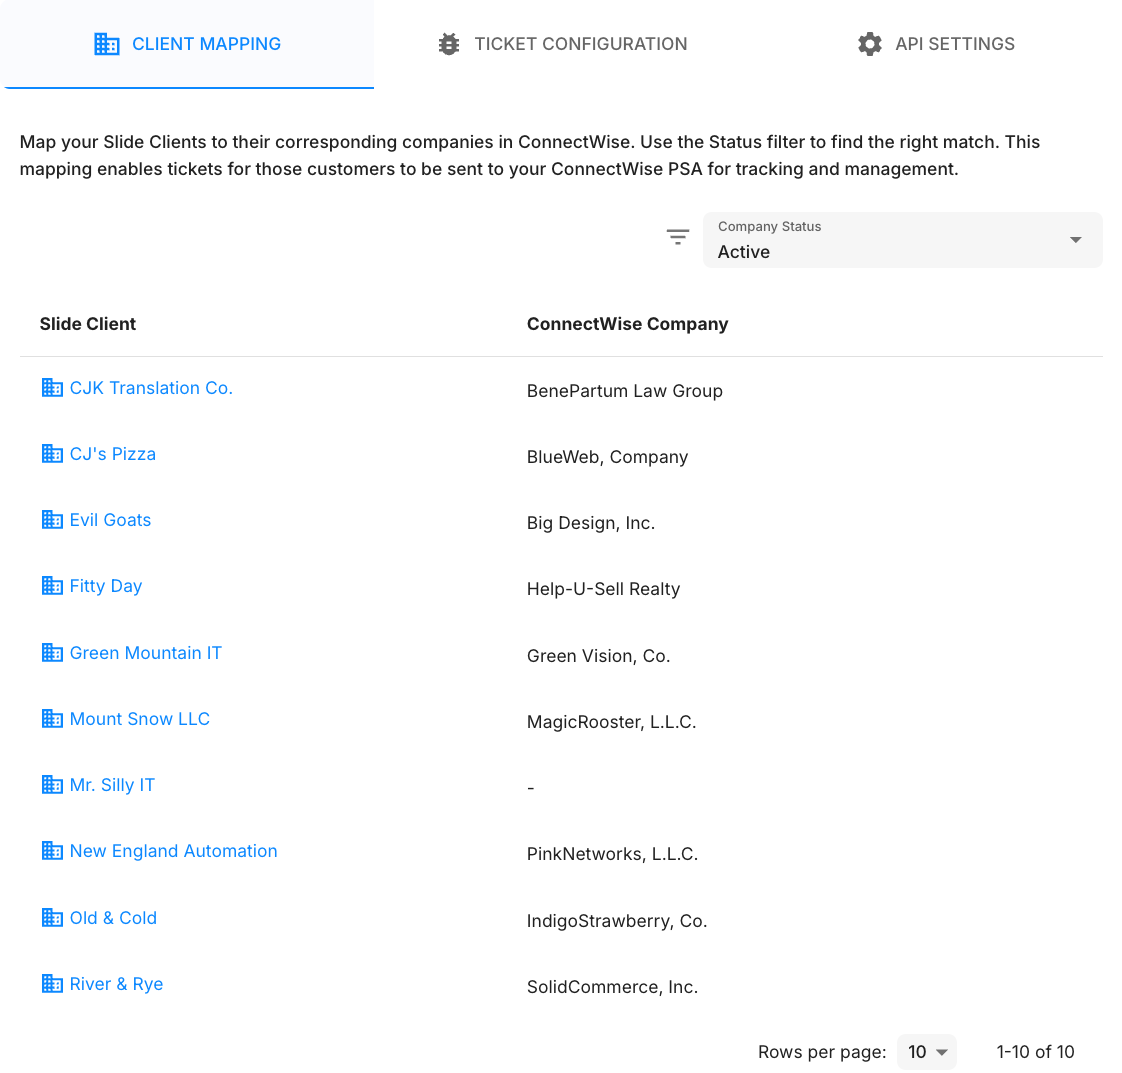Click the bug icon in Ticket Configuration tab
The height and width of the screenshot is (1073, 1122).
[449, 44]
